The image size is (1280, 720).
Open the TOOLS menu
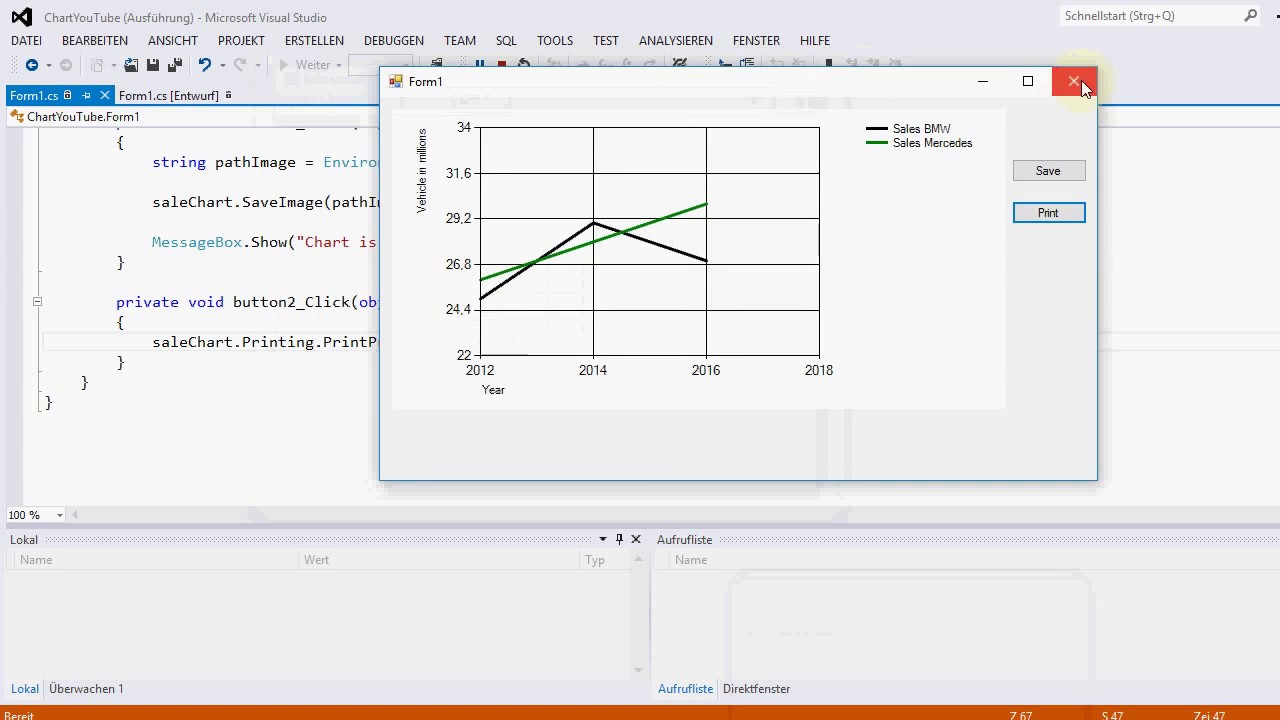(x=555, y=41)
